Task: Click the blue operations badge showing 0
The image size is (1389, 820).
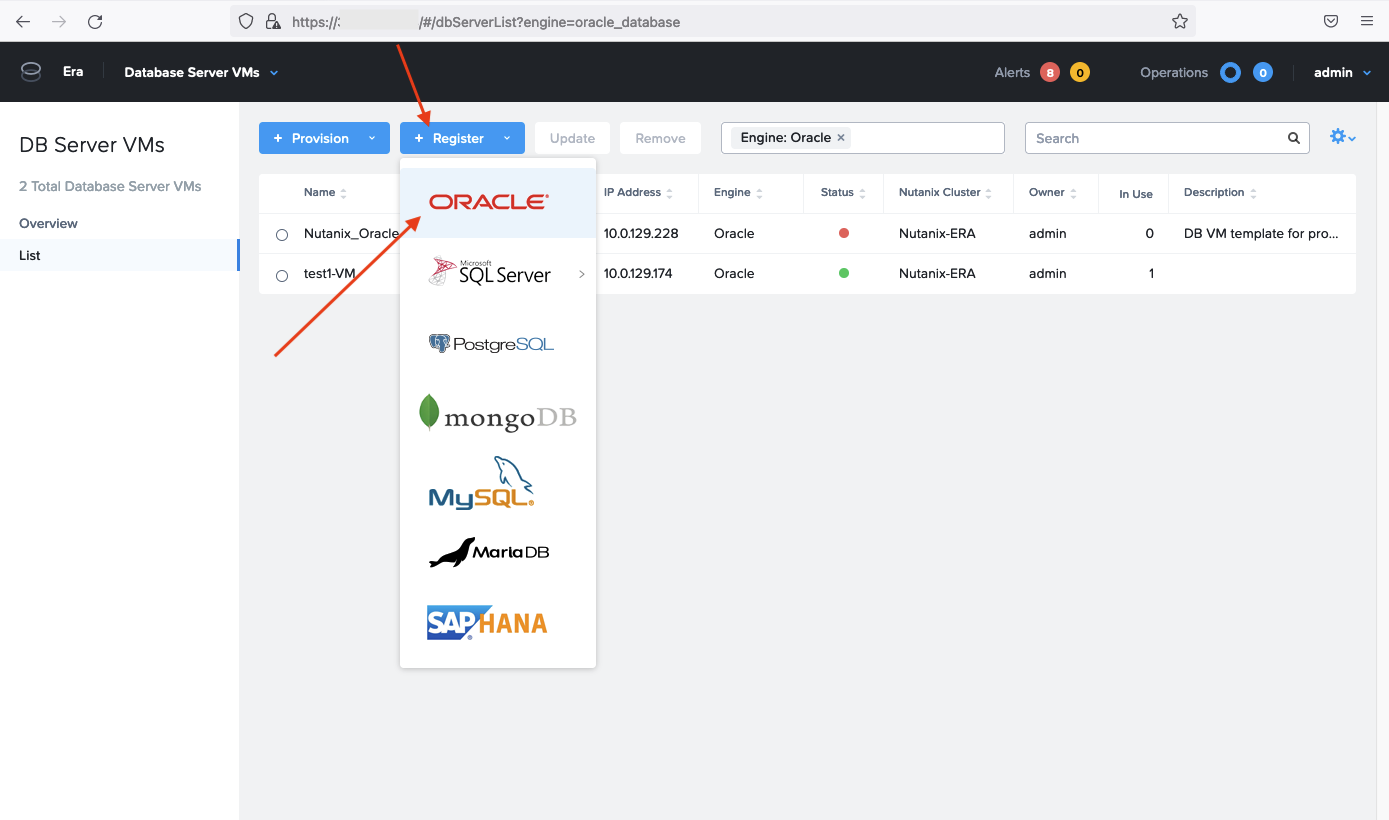Action: click(x=1263, y=72)
